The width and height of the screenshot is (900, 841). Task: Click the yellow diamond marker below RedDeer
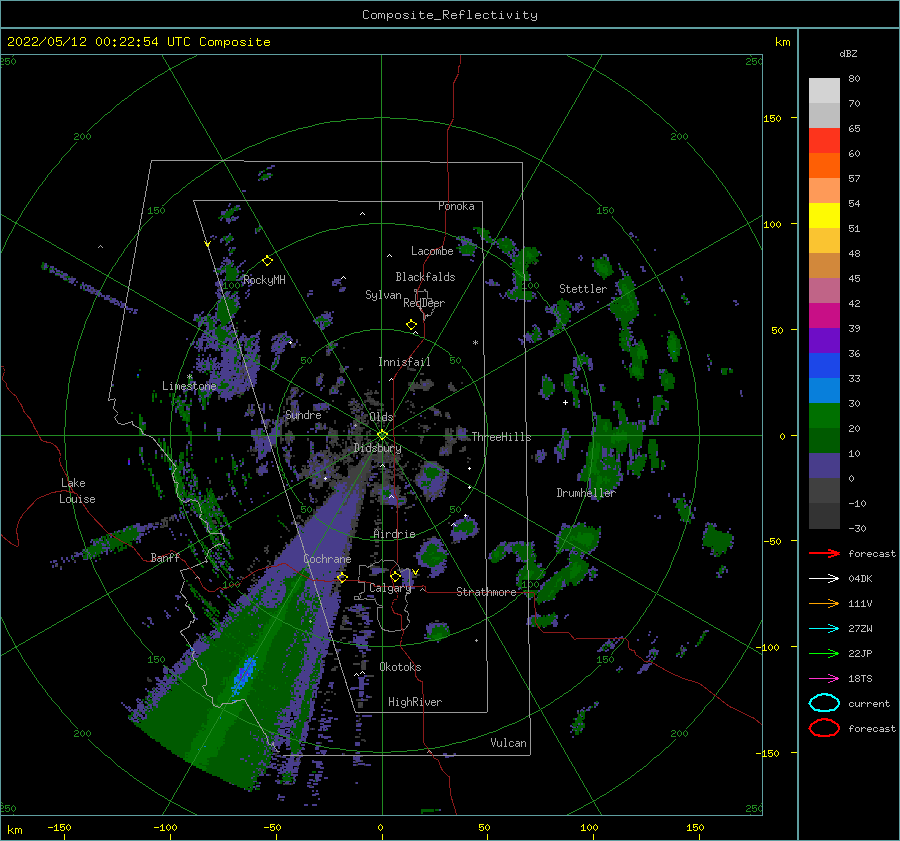coord(411,325)
